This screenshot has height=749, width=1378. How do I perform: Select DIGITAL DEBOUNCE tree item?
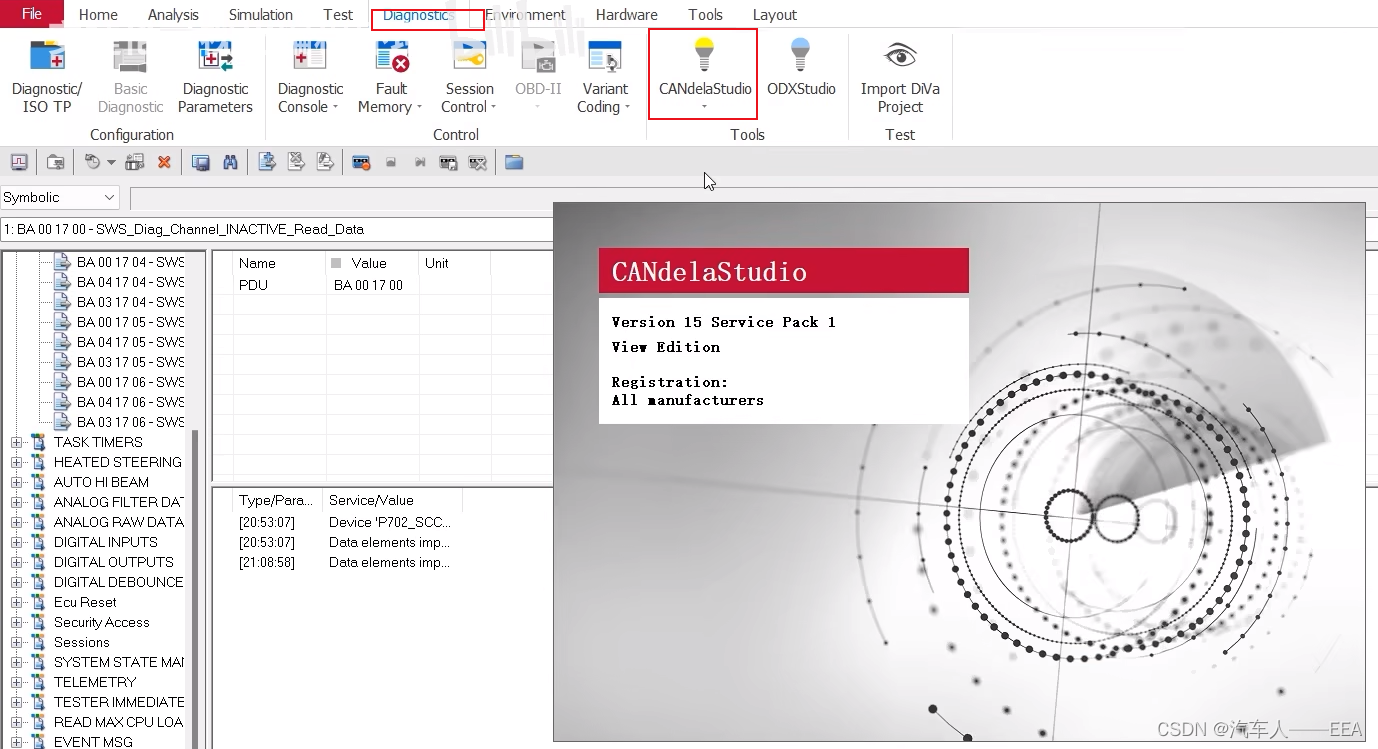119,582
